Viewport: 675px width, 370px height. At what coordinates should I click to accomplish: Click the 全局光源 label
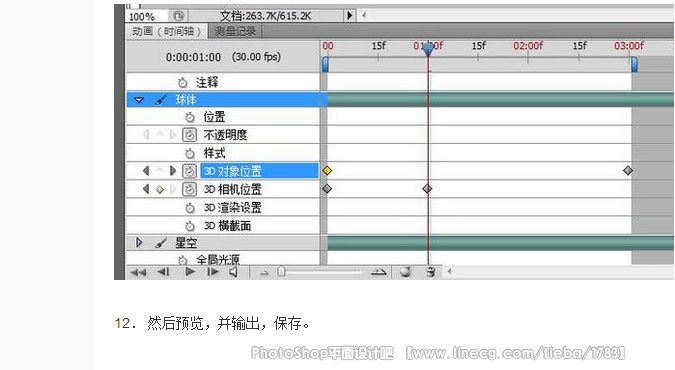(x=218, y=260)
